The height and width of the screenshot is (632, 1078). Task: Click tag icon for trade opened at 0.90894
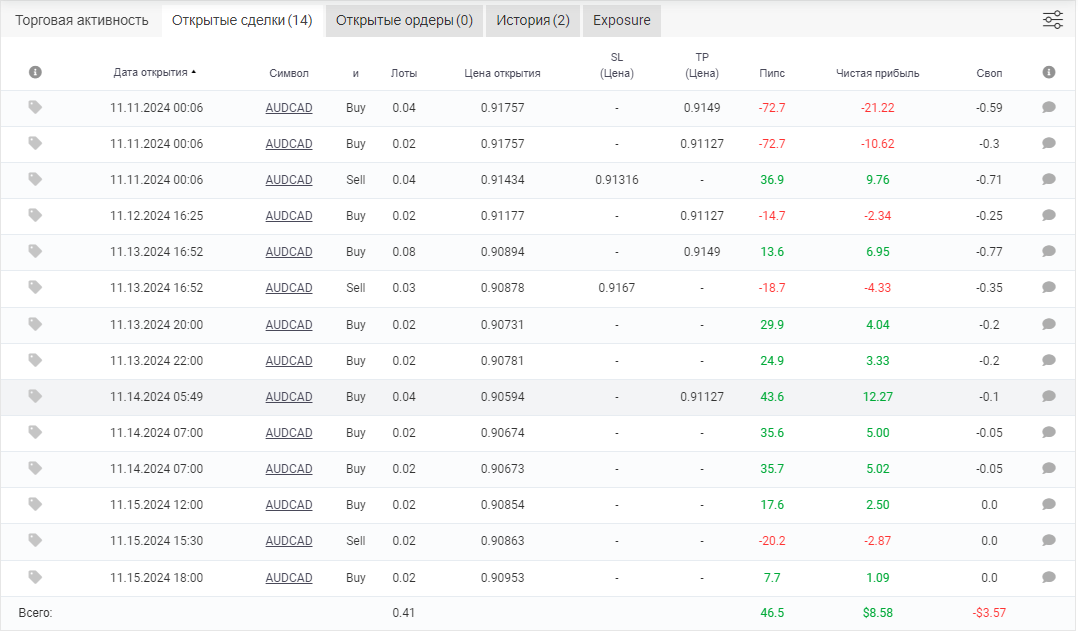pyautogui.click(x=35, y=251)
